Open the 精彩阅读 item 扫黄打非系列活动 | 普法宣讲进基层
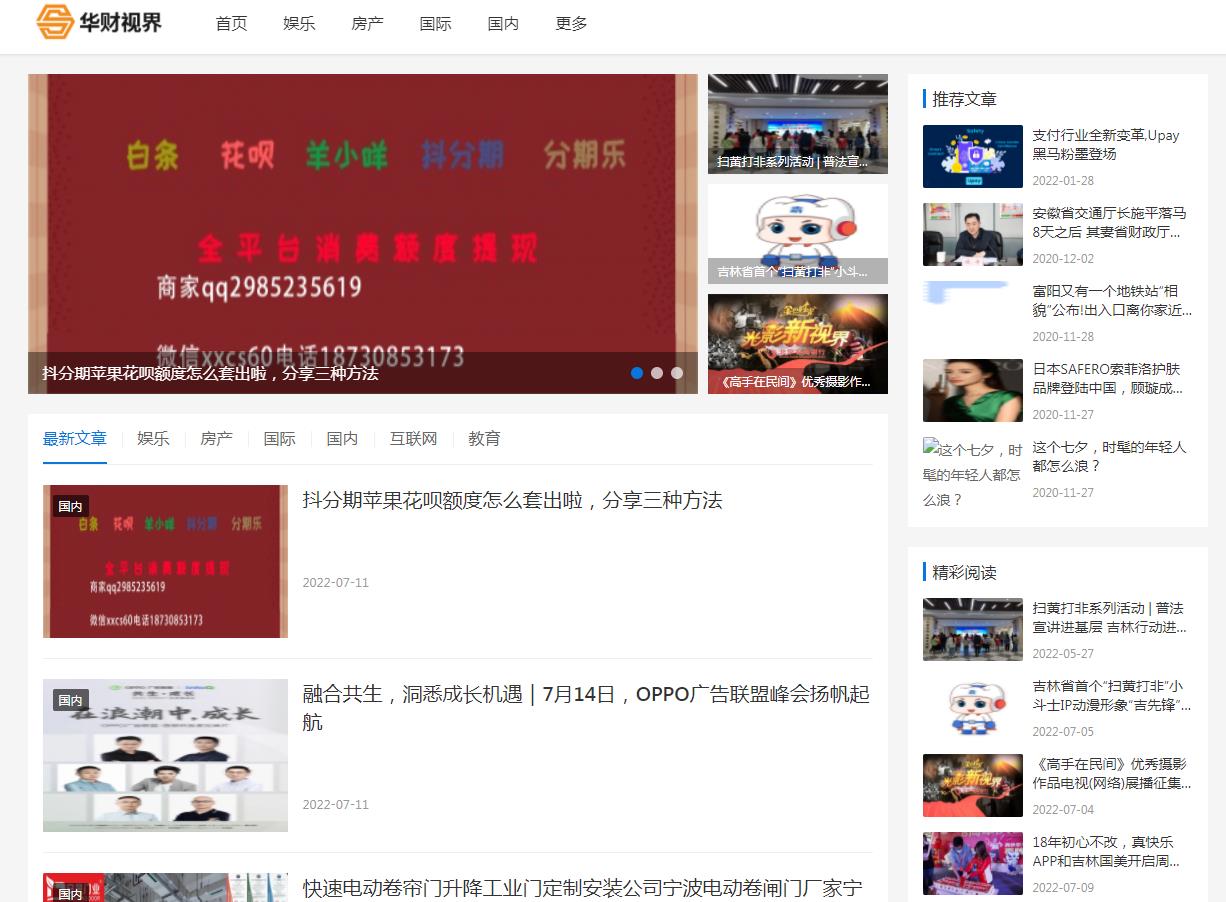This screenshot has height=902, width=1226. 1109,617
